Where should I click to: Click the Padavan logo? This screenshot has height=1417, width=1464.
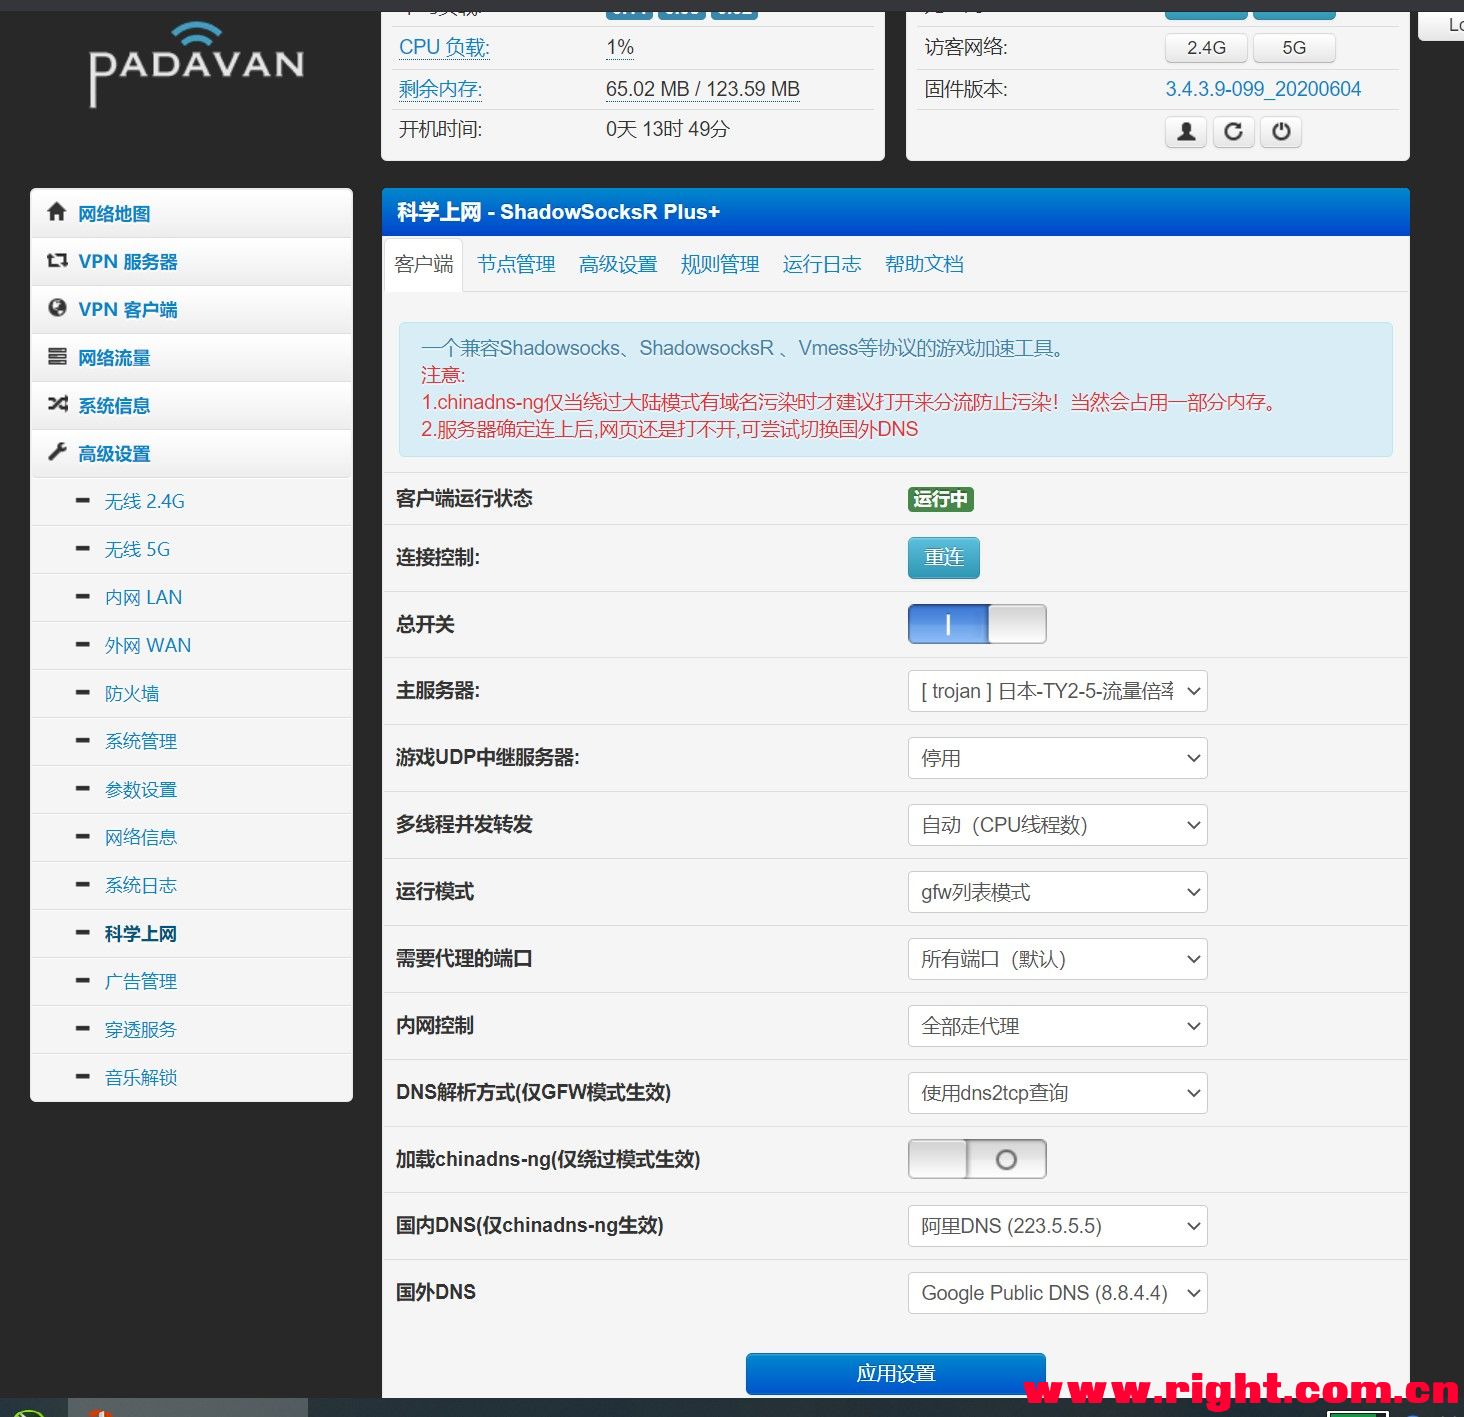click(196, 65)
